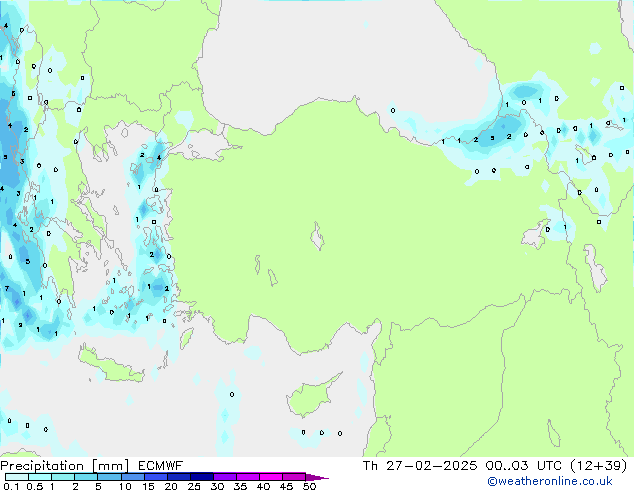Image resolution: width=634 pixels, height=490 pixels.
Task: Click the '50' legend scale value
Action: click(309, 486)
